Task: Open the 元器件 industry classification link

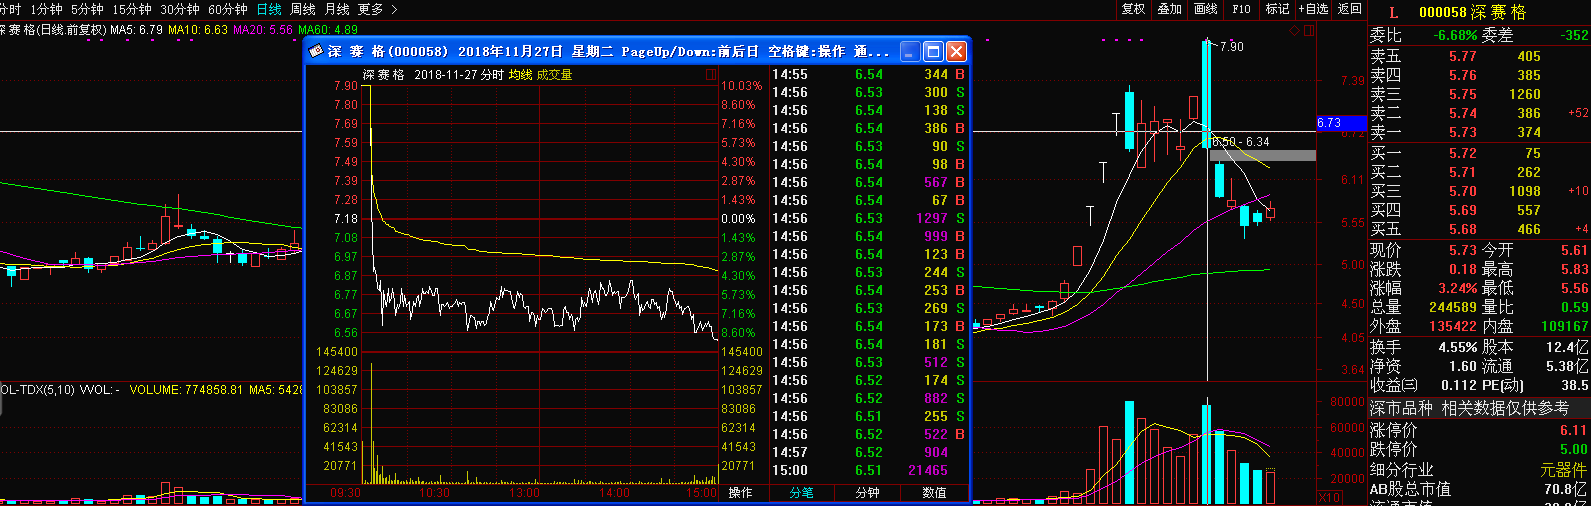Action: tap(1563, 470)
